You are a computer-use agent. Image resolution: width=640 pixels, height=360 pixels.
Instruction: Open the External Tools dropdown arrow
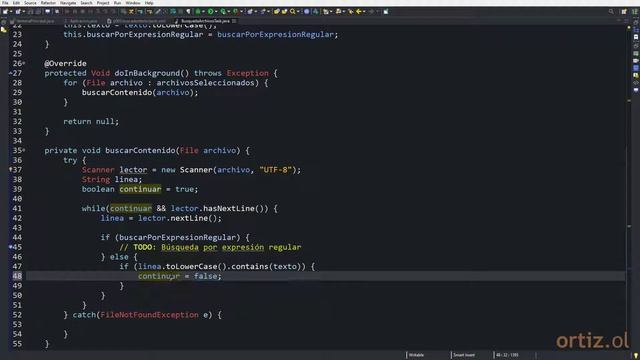click(x=242, y=11)
